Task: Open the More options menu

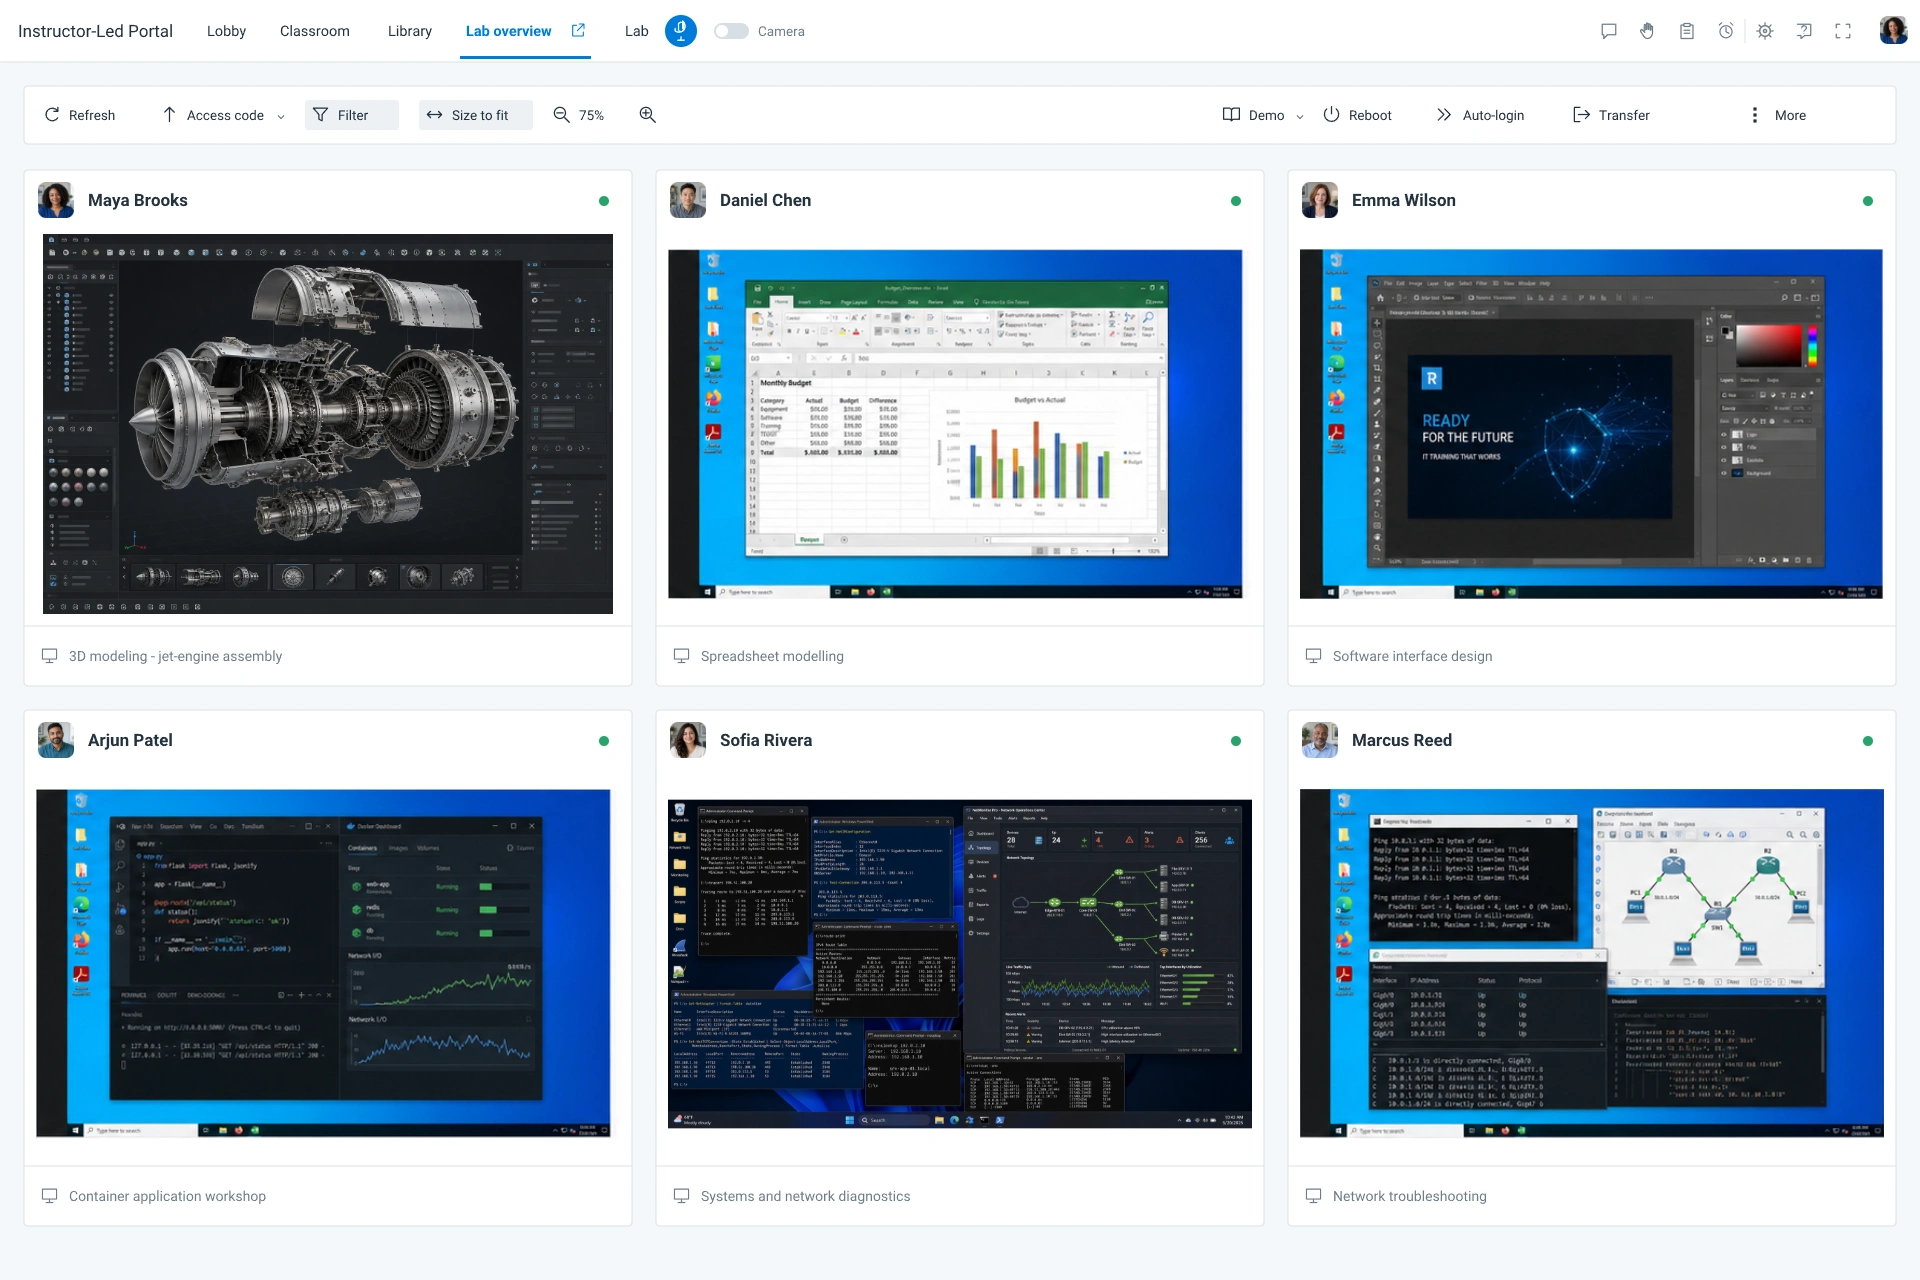Action: [x=1777, y=115]
